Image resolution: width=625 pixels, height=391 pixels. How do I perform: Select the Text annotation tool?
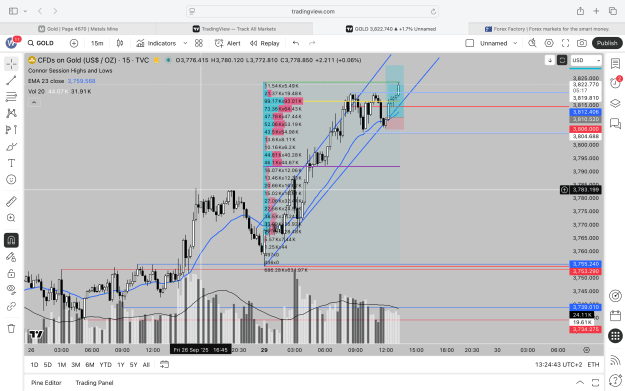pos(11,163)
